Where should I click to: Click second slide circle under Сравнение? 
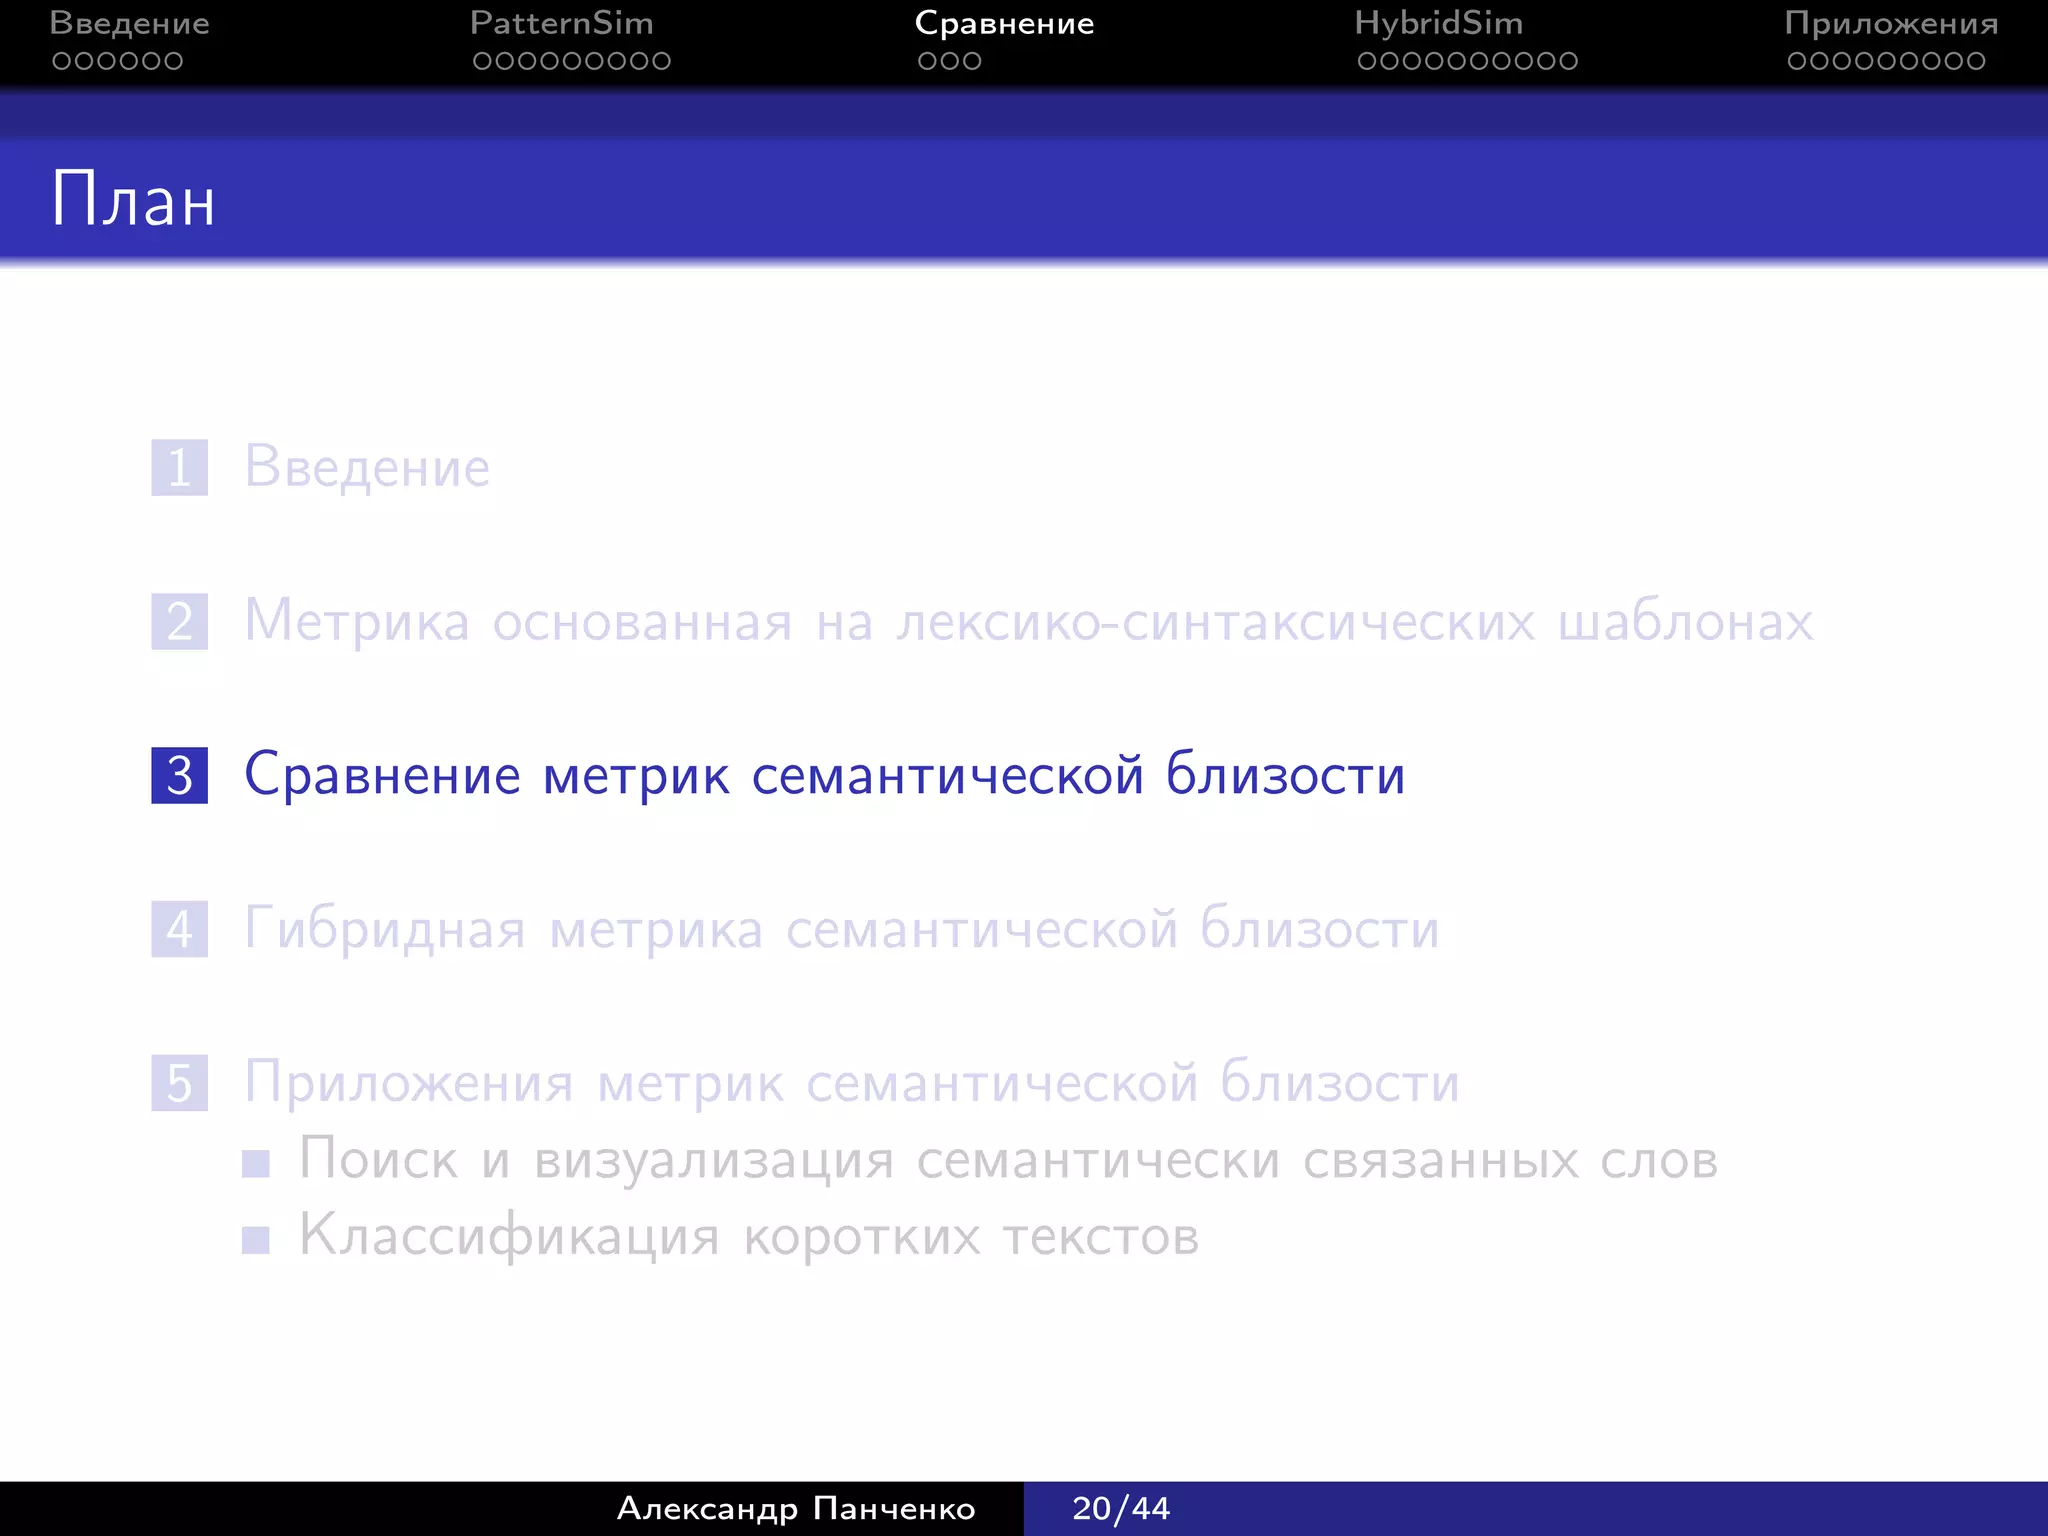click(x=950, y=61)
